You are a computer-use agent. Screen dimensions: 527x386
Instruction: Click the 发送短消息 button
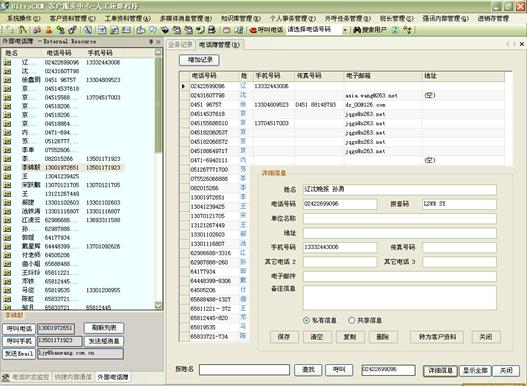tap(104, 341)
